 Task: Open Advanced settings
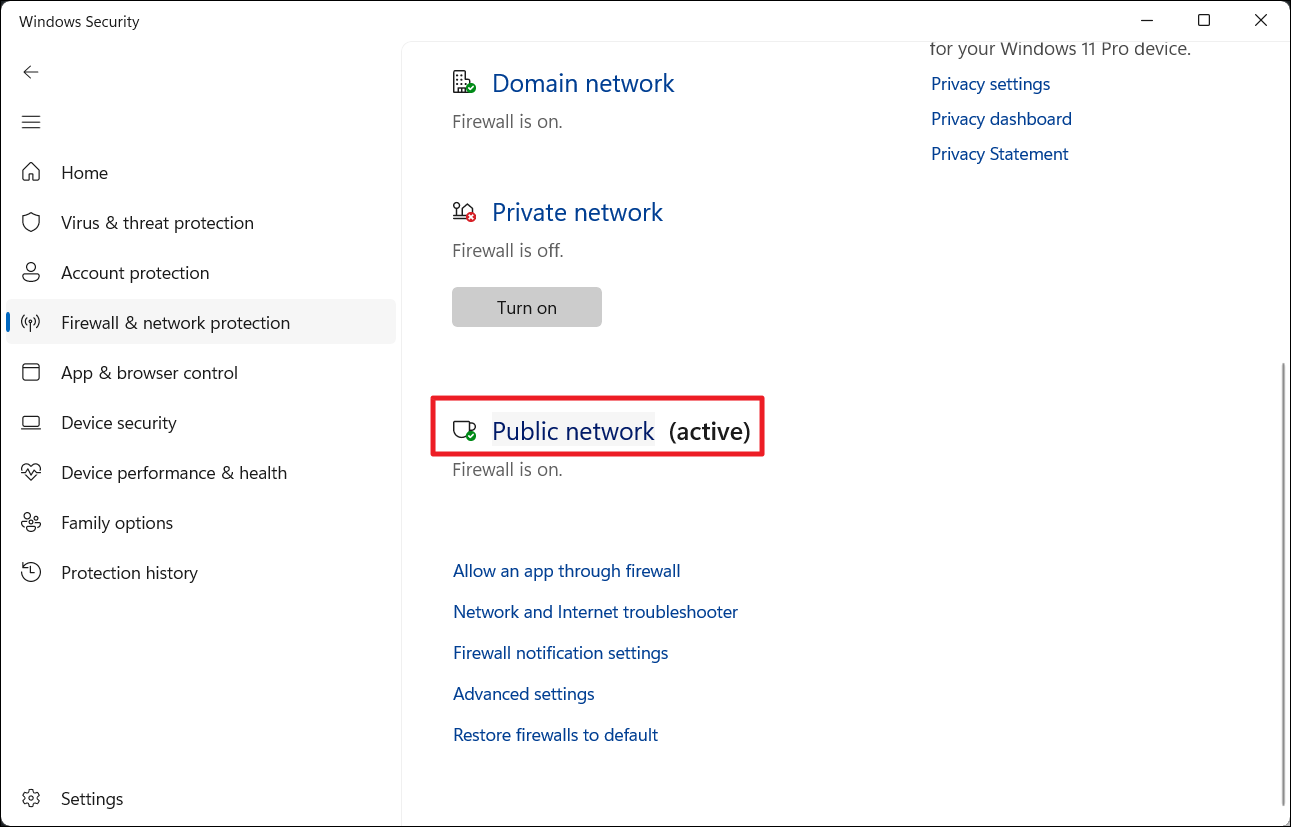[523, 693]
